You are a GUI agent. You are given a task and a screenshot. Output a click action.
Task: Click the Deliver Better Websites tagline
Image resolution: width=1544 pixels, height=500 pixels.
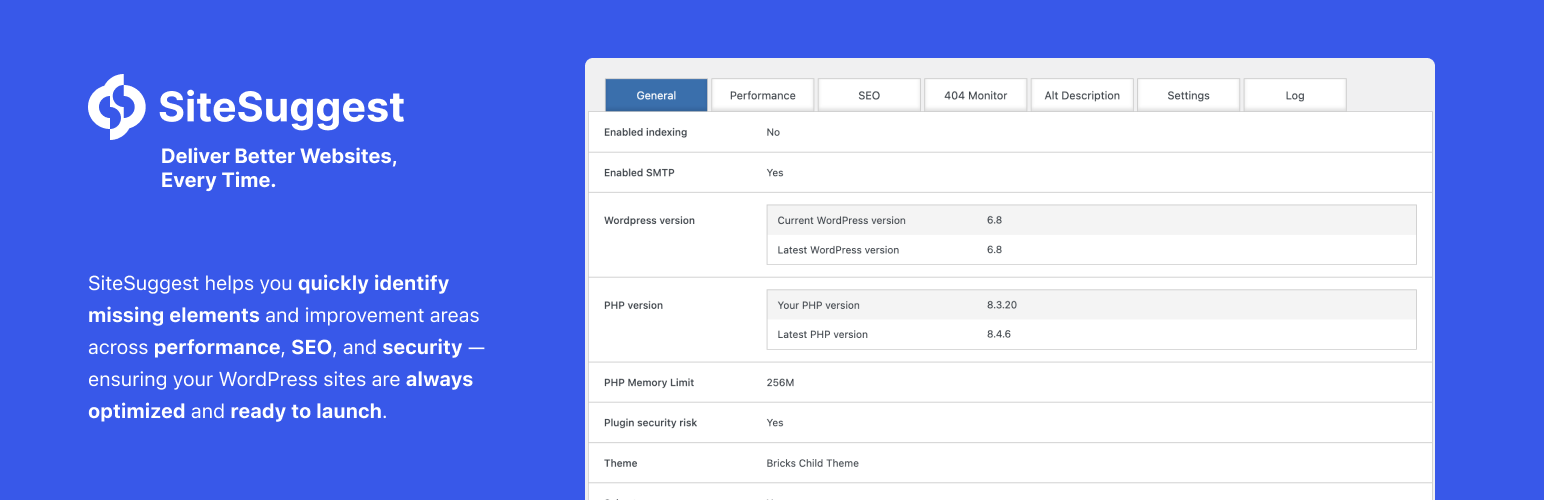click(x=278, y=168)
